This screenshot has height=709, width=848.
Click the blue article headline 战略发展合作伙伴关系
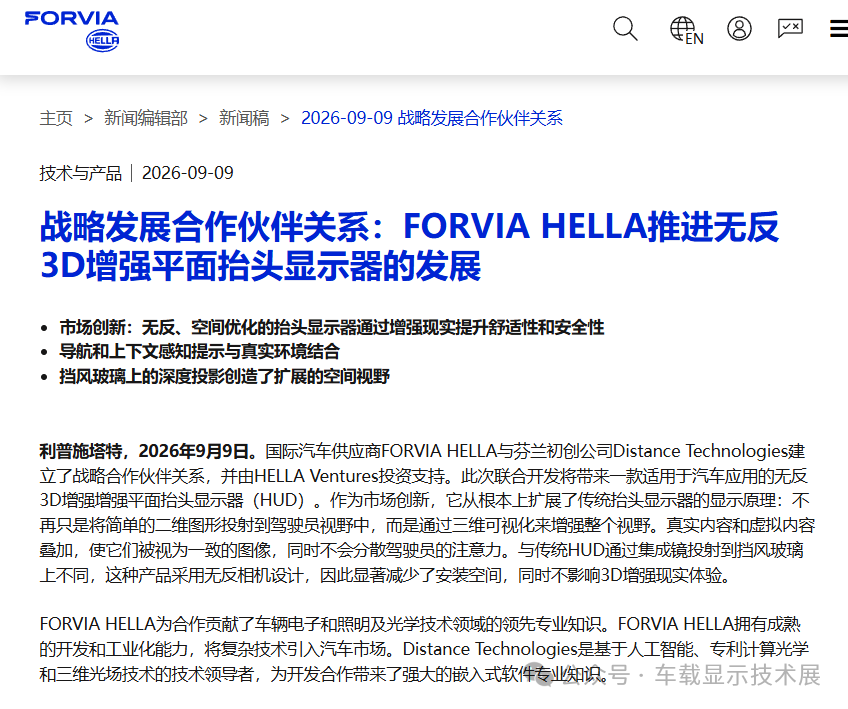coord(409,246)
